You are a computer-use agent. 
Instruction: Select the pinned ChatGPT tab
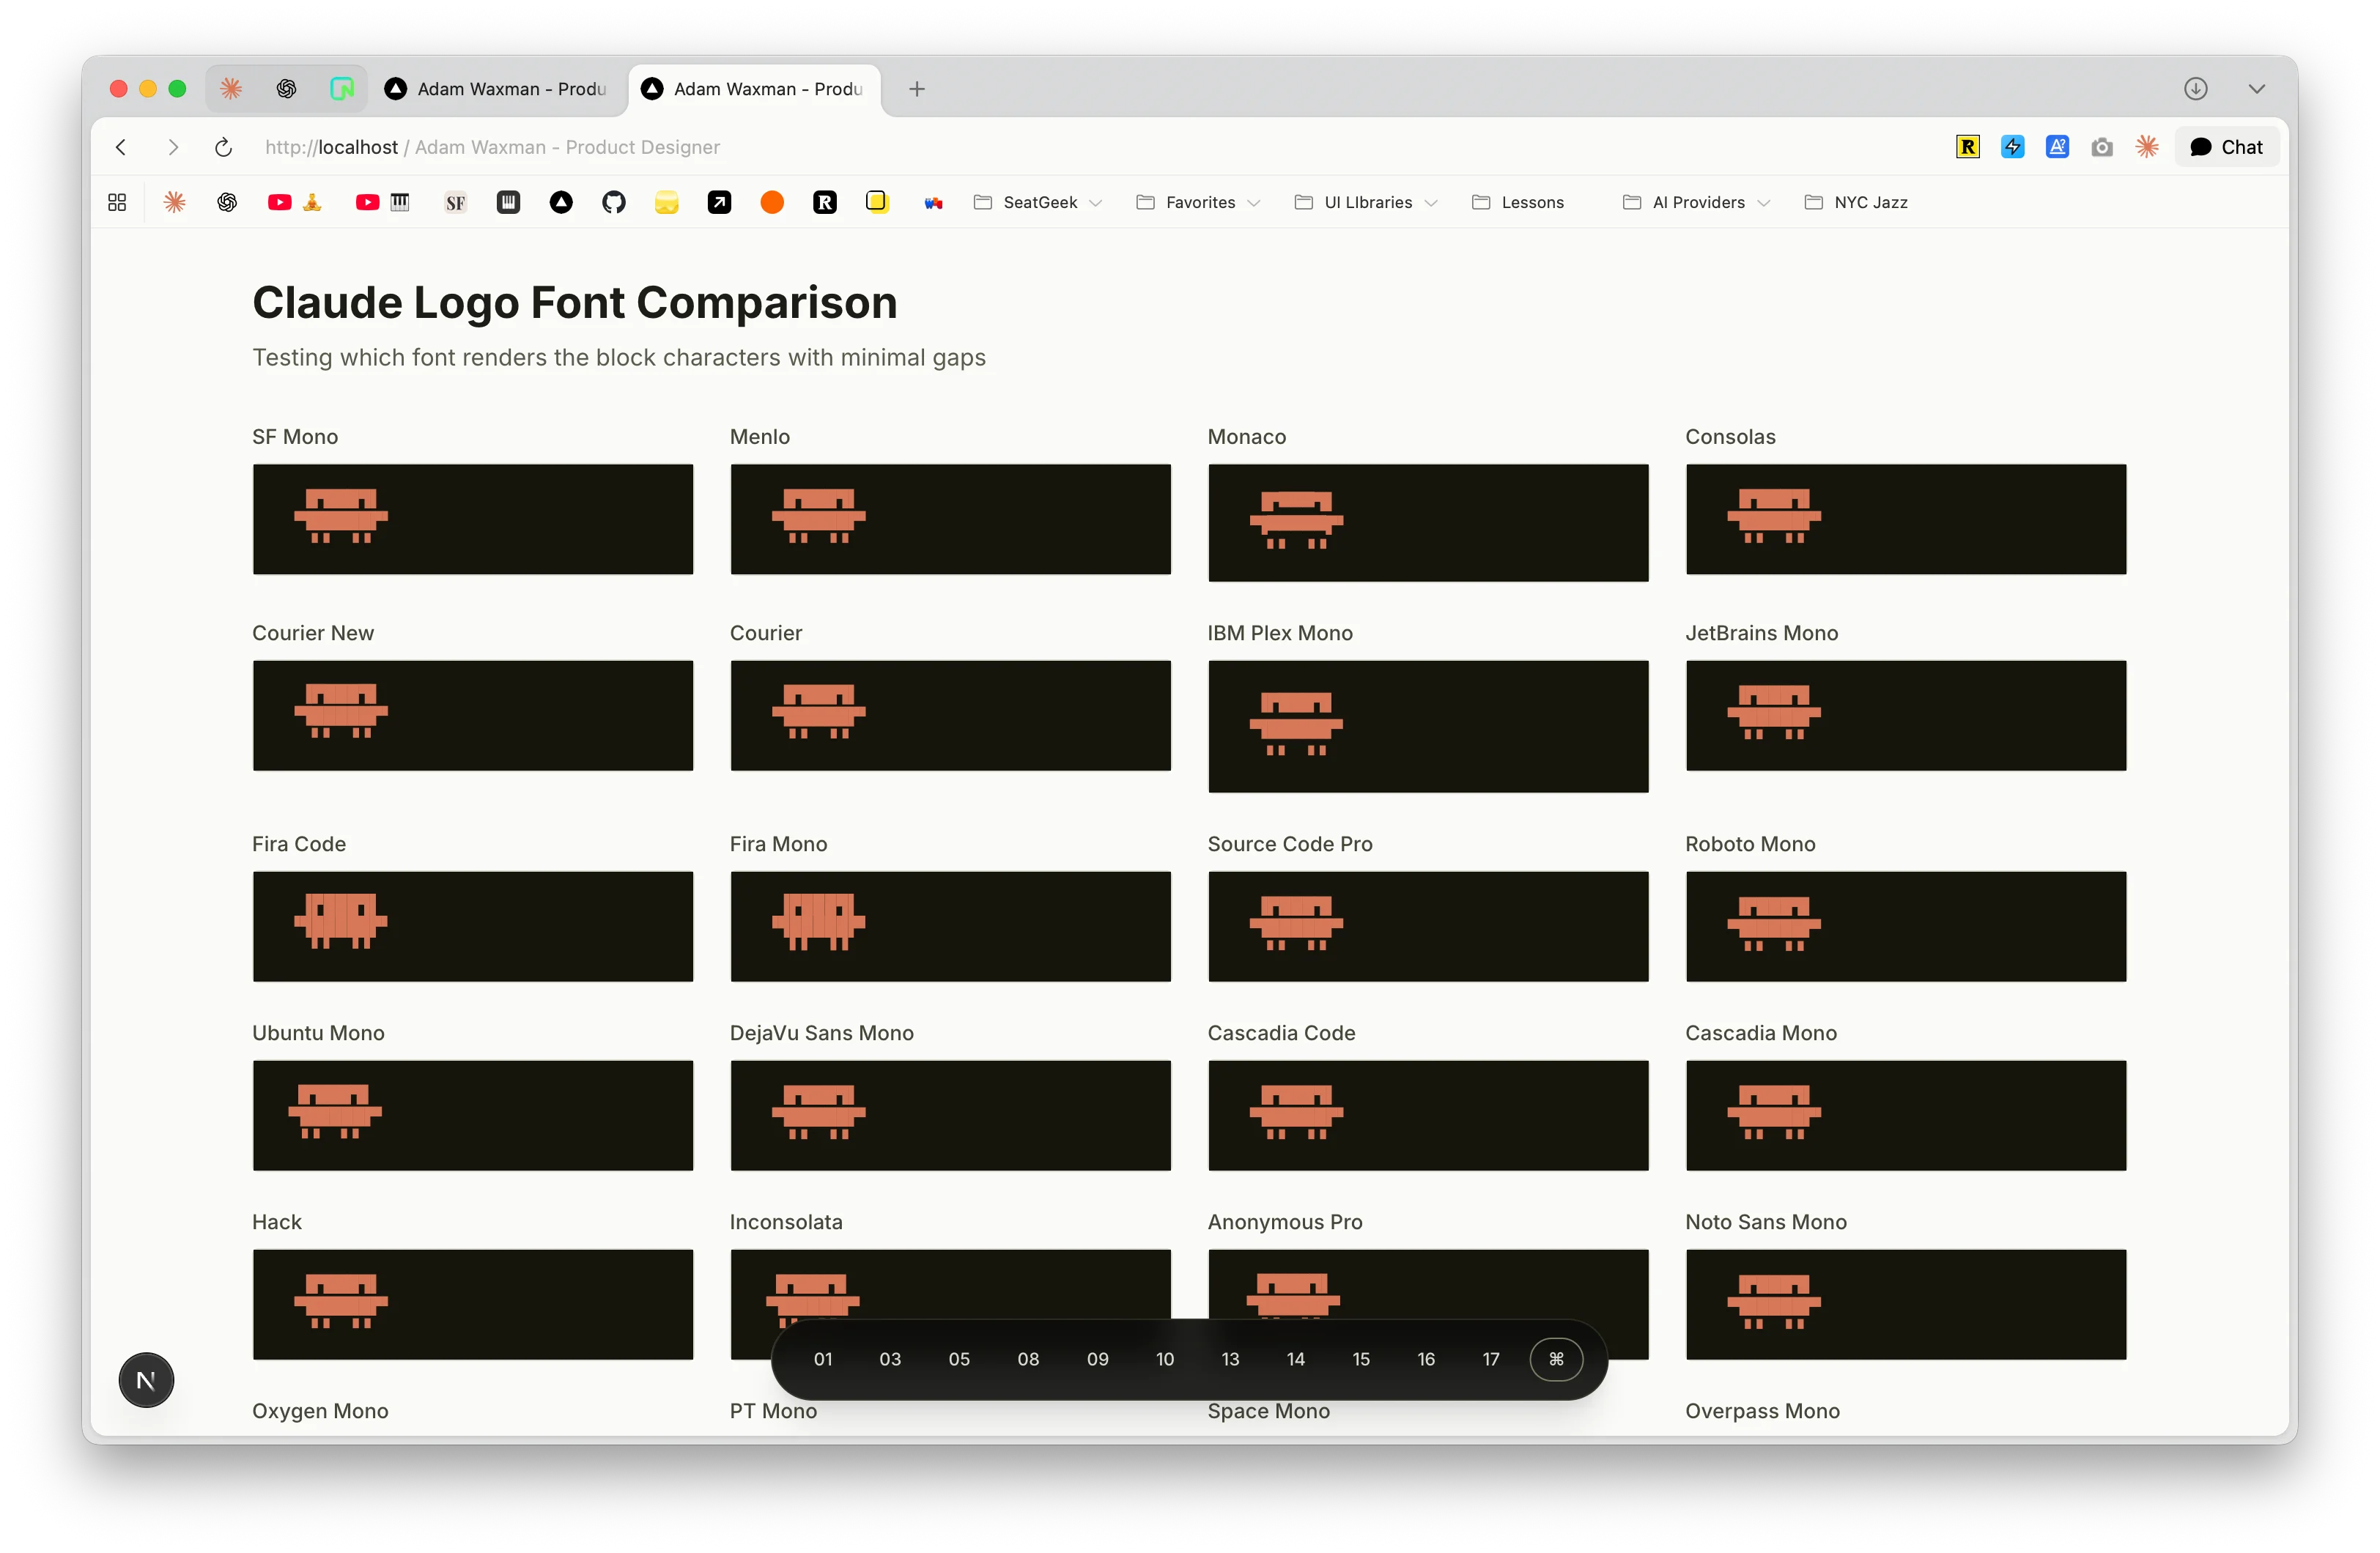click(x=287, y=89)
